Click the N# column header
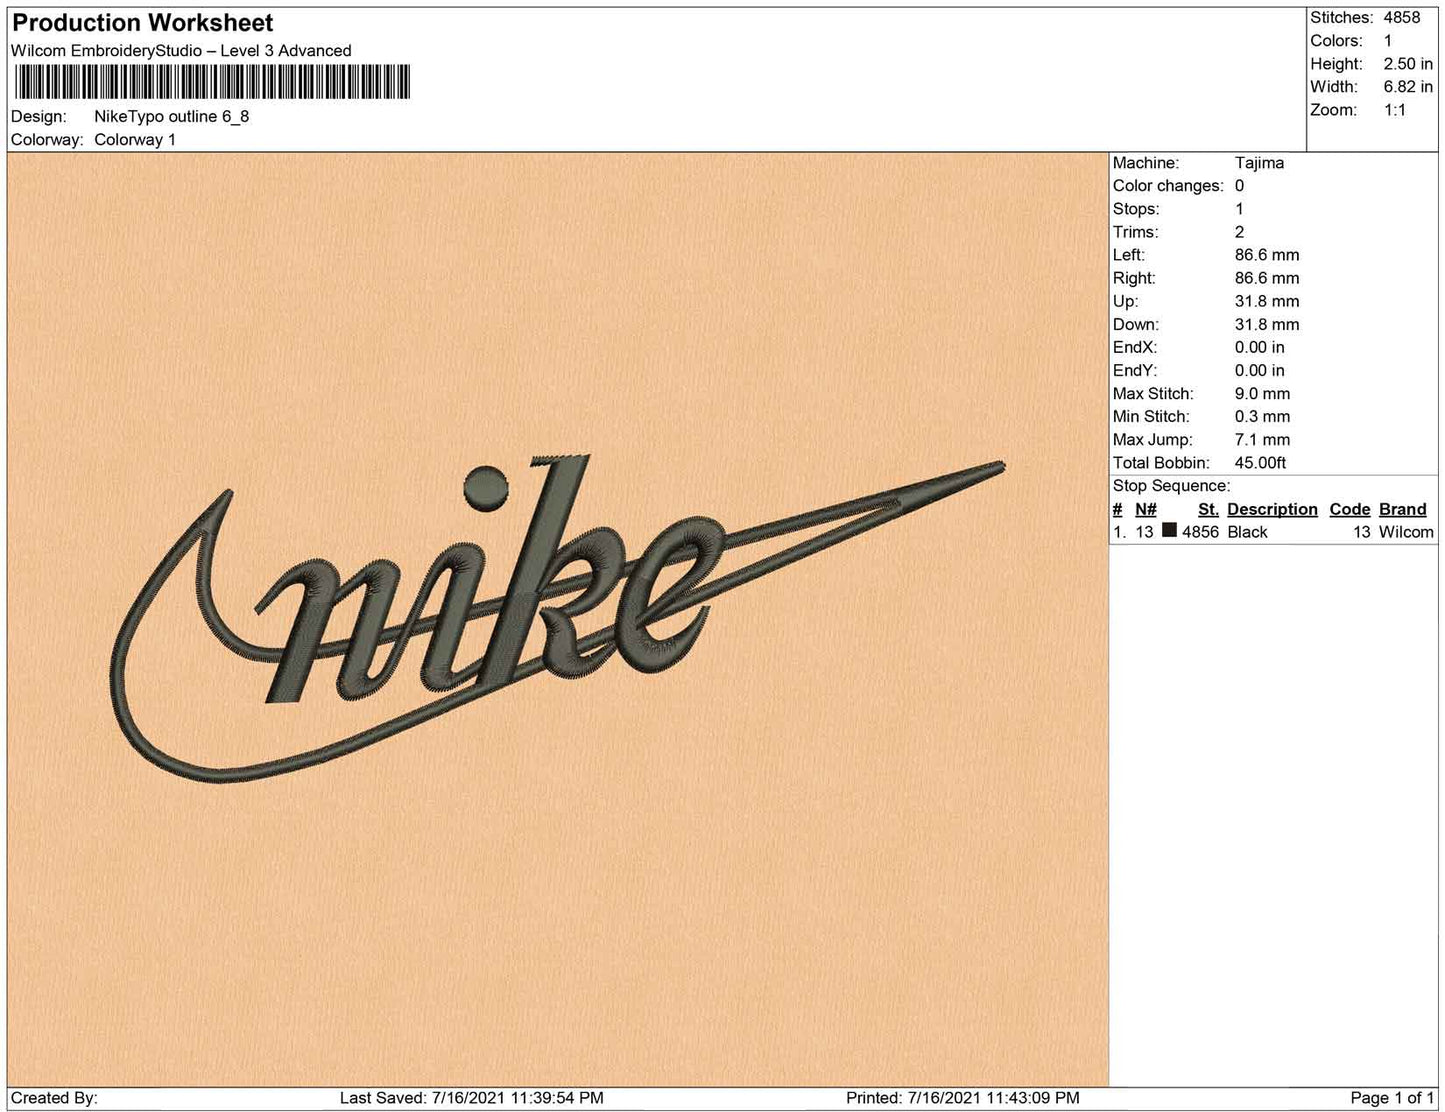 tap(1146, 509)
